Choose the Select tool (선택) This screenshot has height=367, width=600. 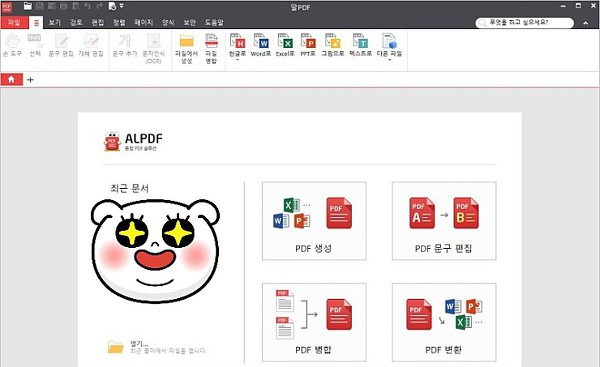click(x=35, y=45)
